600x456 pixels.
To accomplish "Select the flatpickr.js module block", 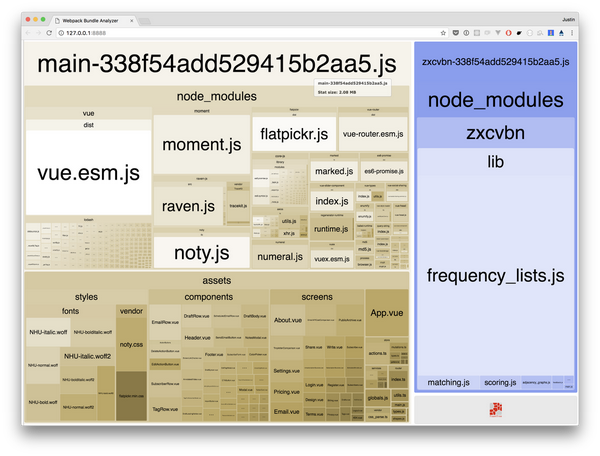I will pyautogui.click(x=294, y=134).
